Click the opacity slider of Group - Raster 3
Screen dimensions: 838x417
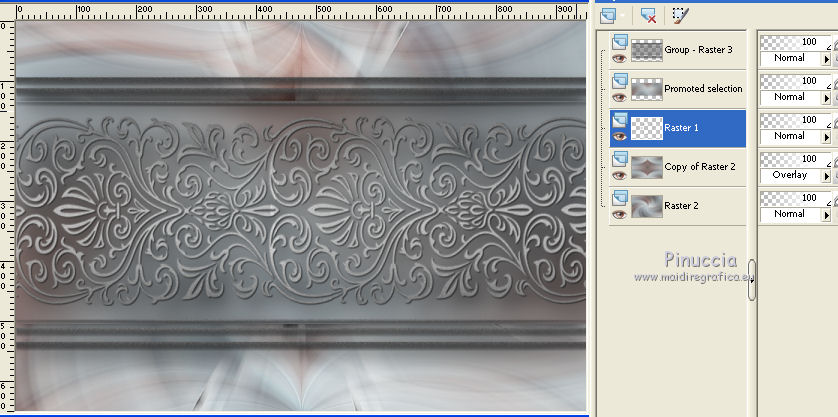point(795,42)
